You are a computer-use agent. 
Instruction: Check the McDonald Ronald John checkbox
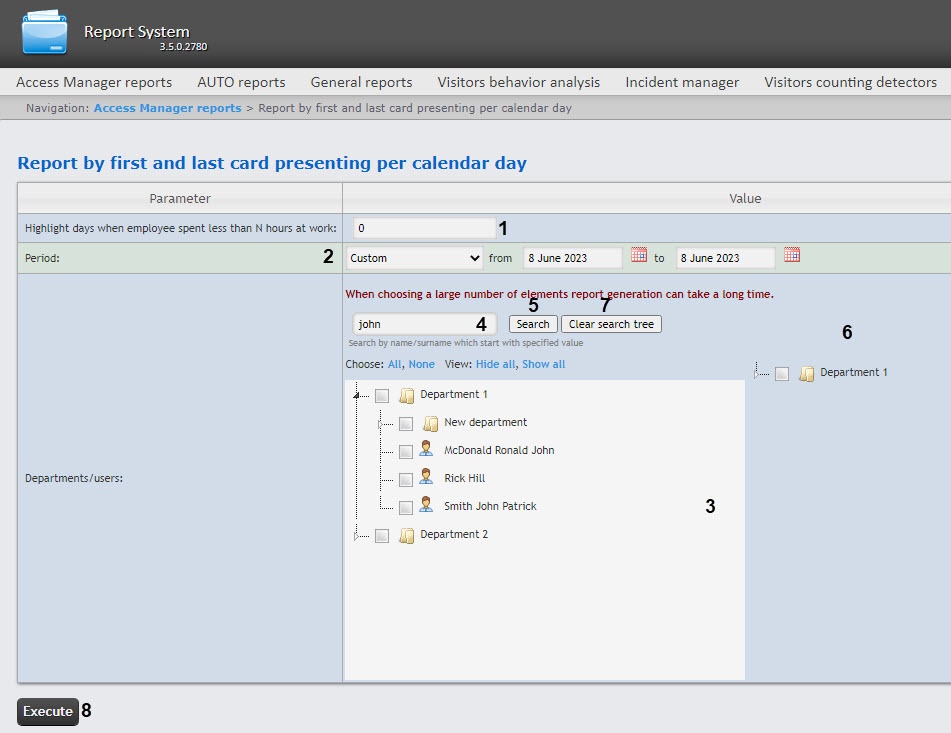(x=405, y=452)
